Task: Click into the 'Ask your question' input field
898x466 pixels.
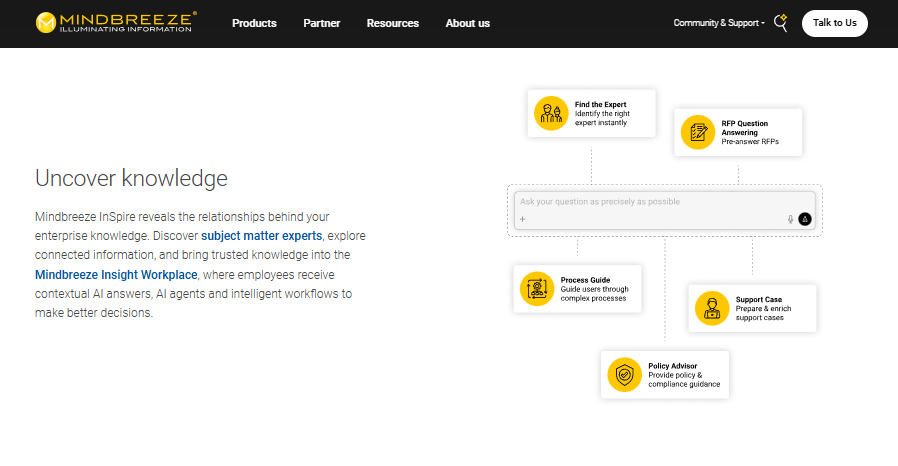Action: 664,211
